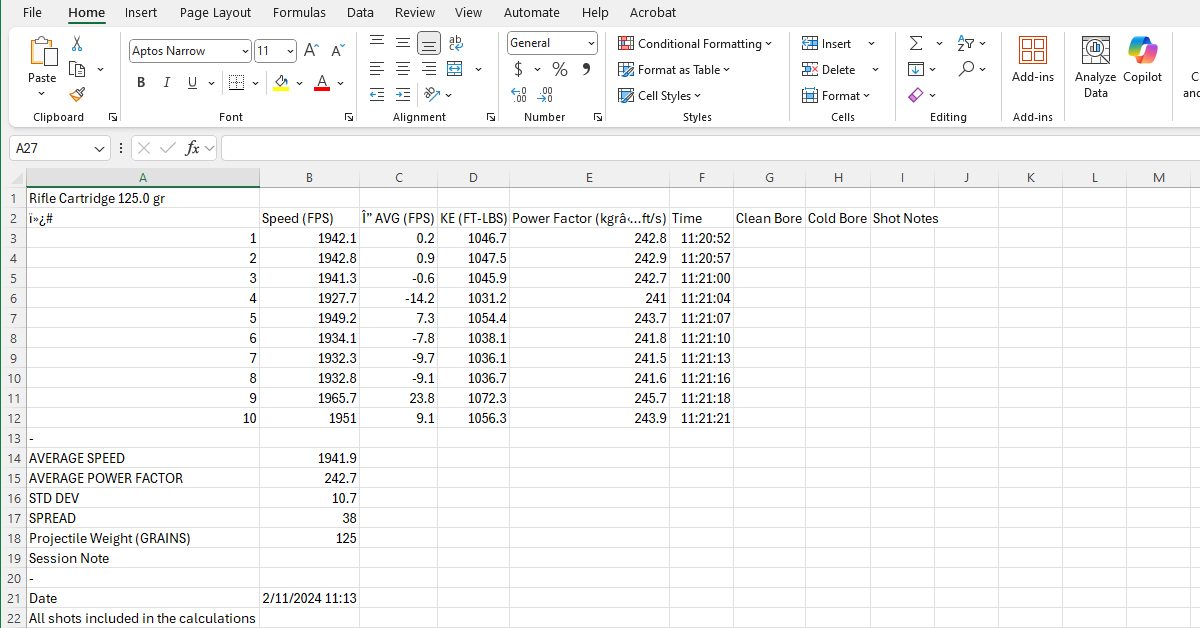Toggle Bold formatting
The image size is (1200, 628).
click(x=141, y=82)
